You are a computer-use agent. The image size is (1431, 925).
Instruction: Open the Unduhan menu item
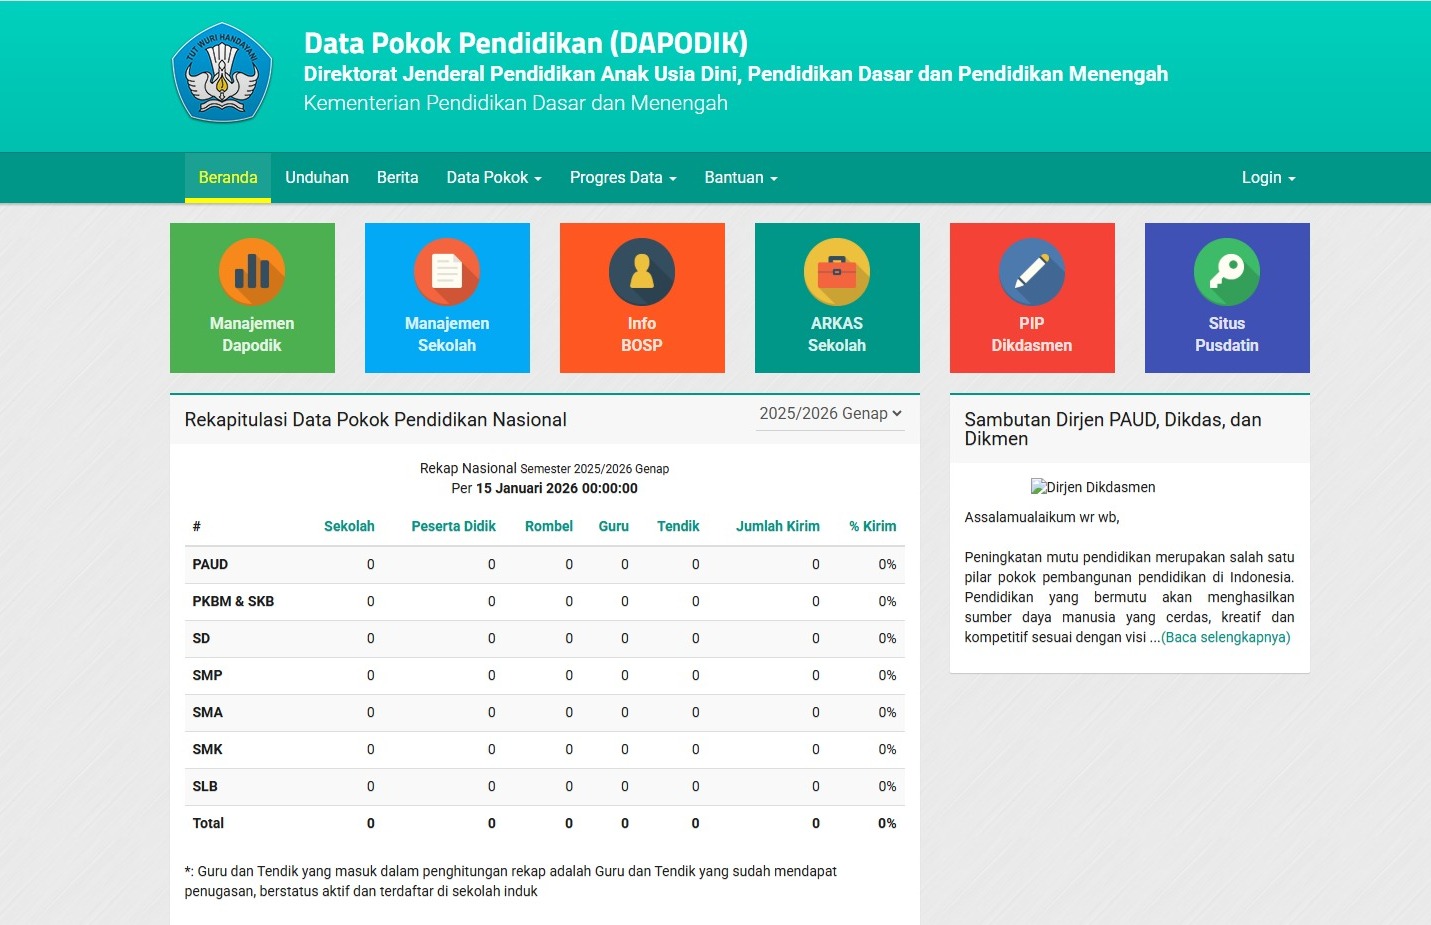tap(317, 178)
